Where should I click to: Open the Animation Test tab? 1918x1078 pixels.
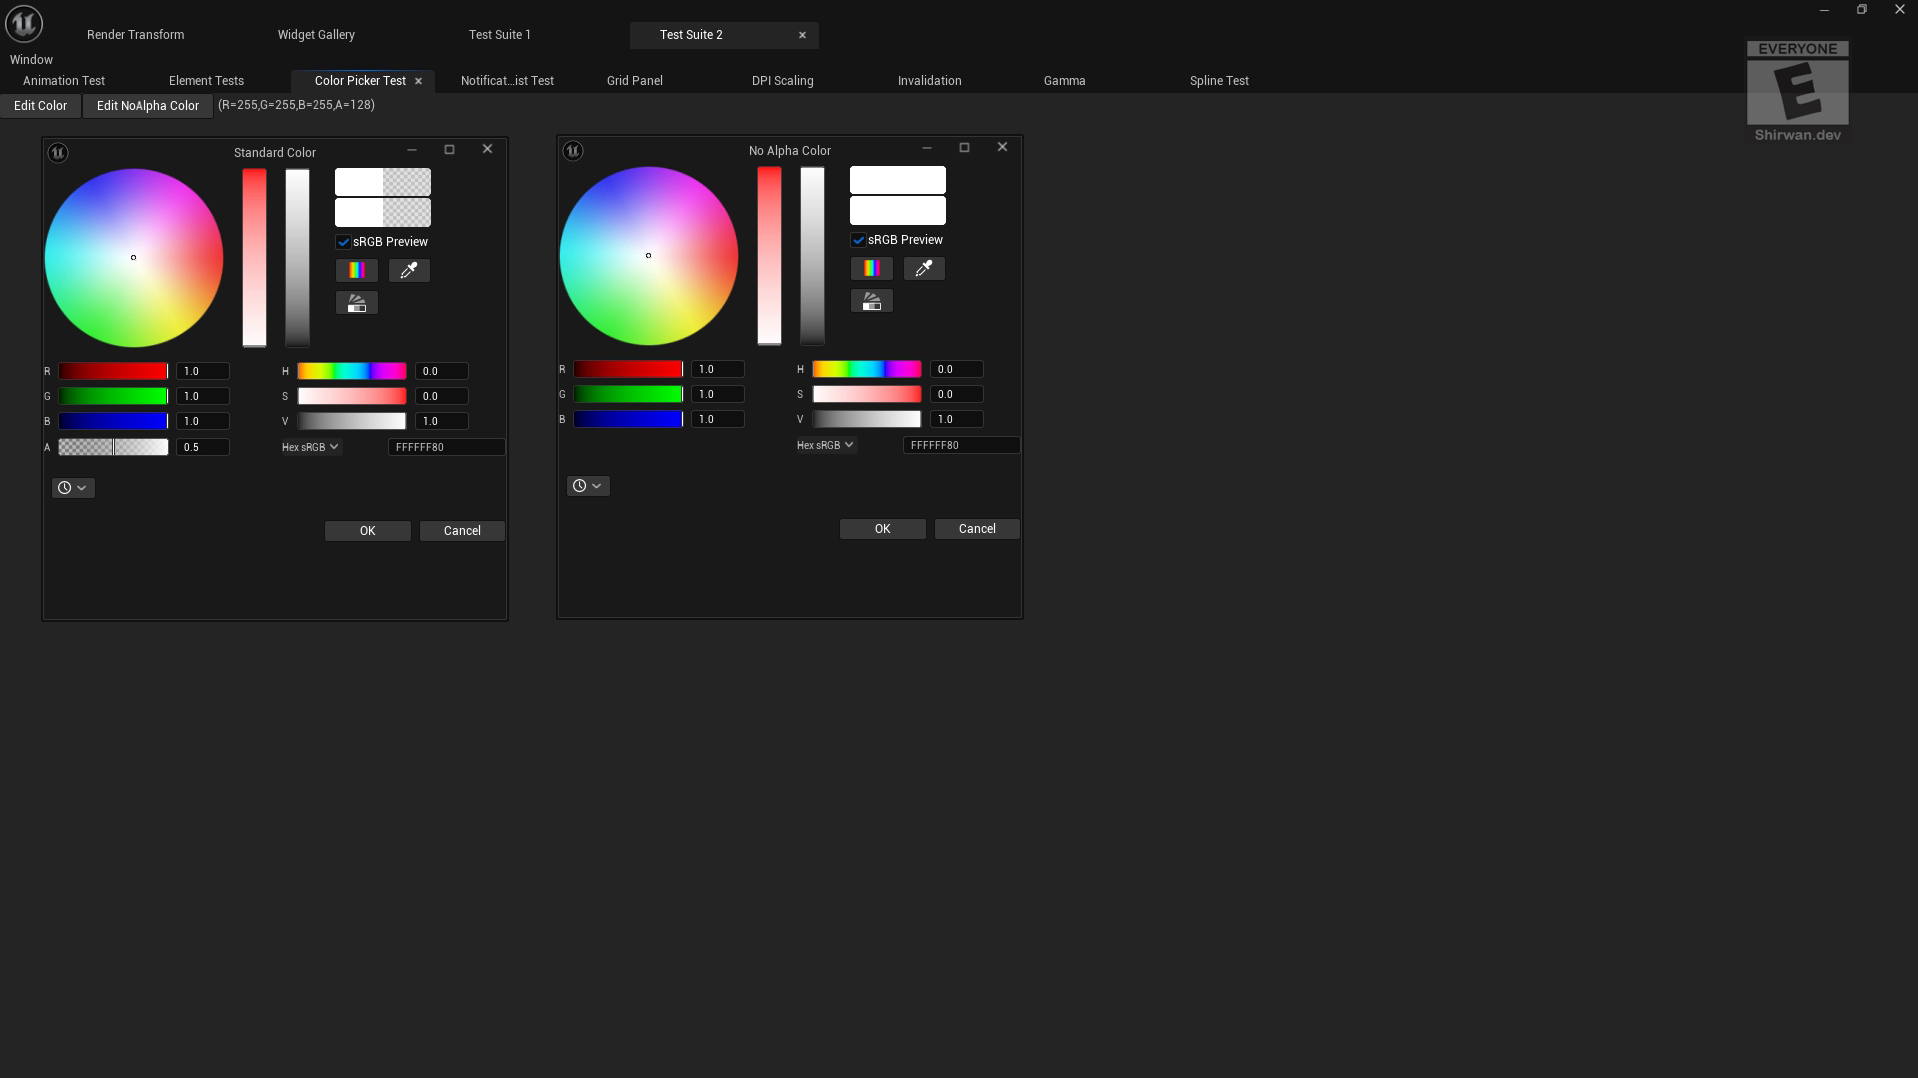click(x=64, y=81)
